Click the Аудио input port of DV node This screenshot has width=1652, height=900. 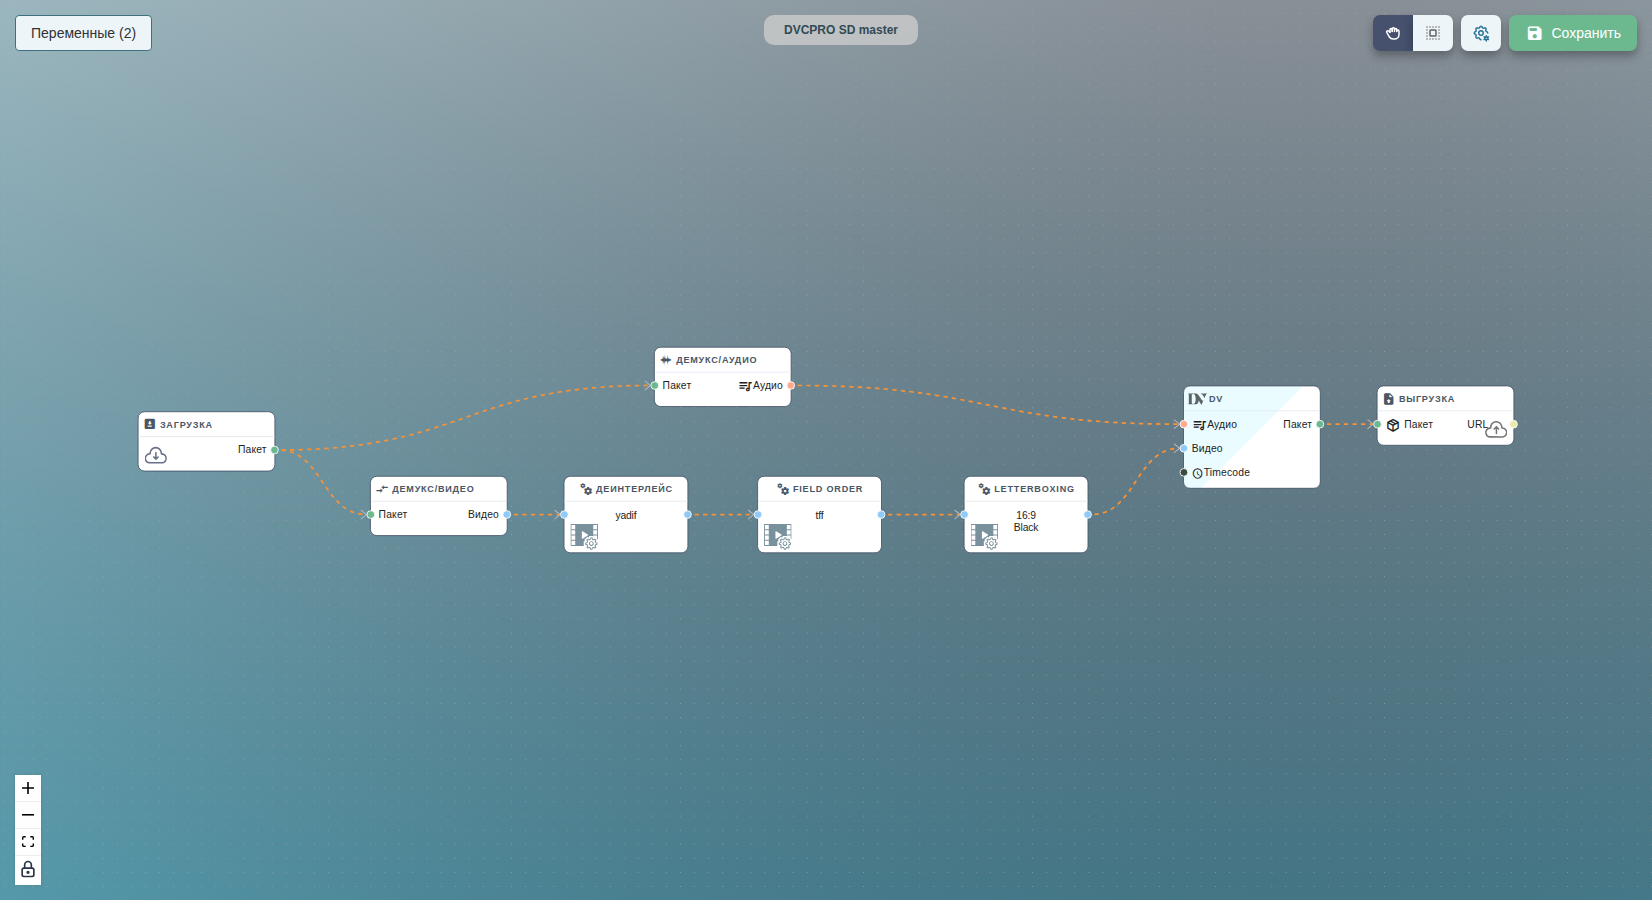click(x=1184, y=425)
